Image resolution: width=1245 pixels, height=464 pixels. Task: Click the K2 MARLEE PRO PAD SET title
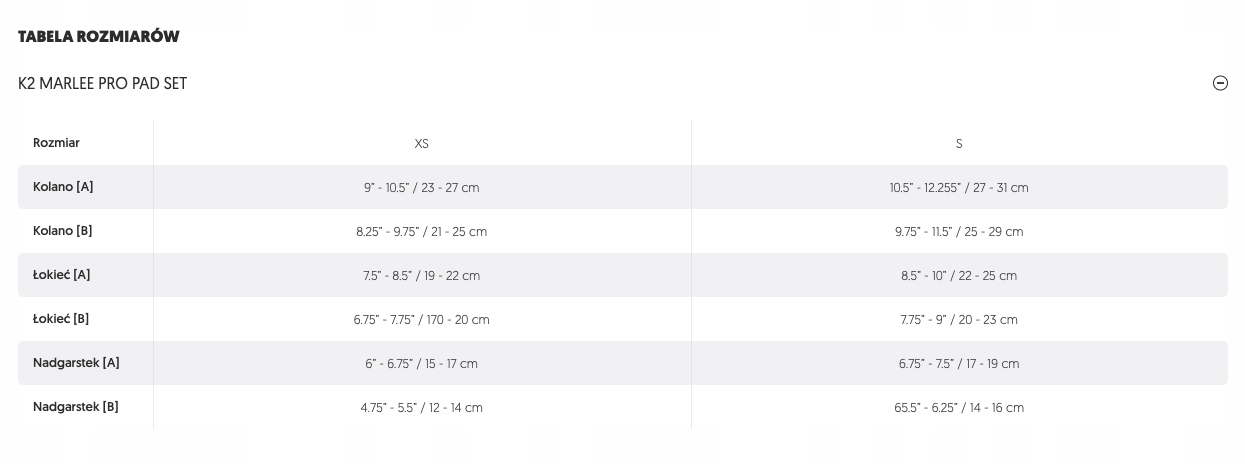(103, 84)
